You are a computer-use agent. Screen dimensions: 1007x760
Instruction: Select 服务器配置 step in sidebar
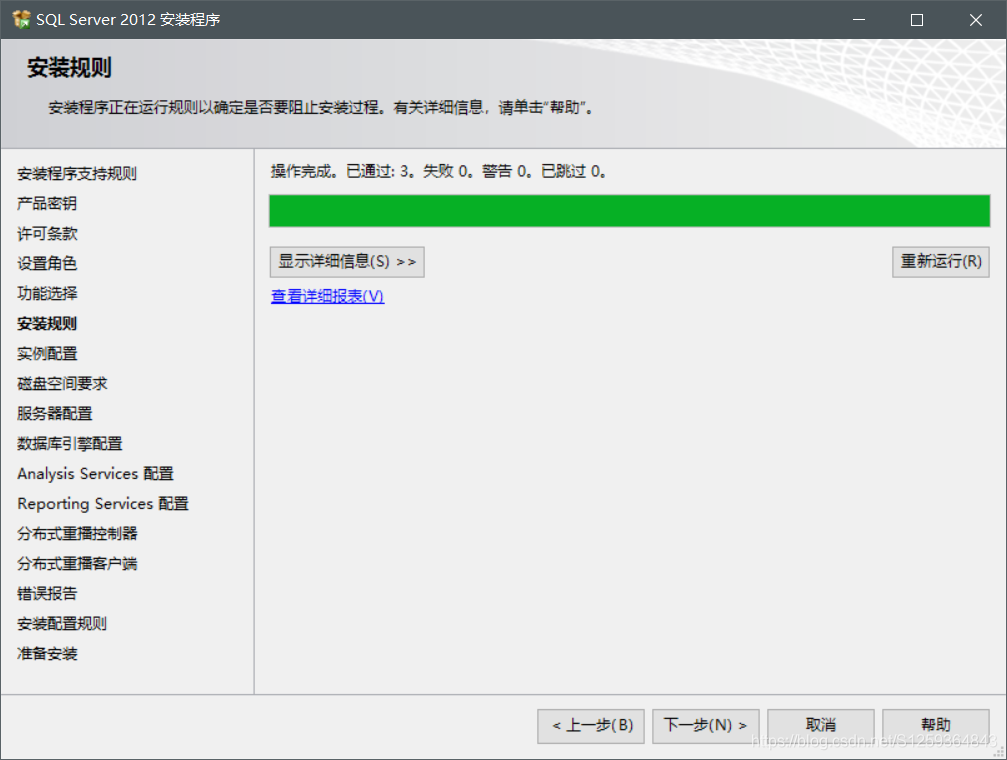click(55, 414)
